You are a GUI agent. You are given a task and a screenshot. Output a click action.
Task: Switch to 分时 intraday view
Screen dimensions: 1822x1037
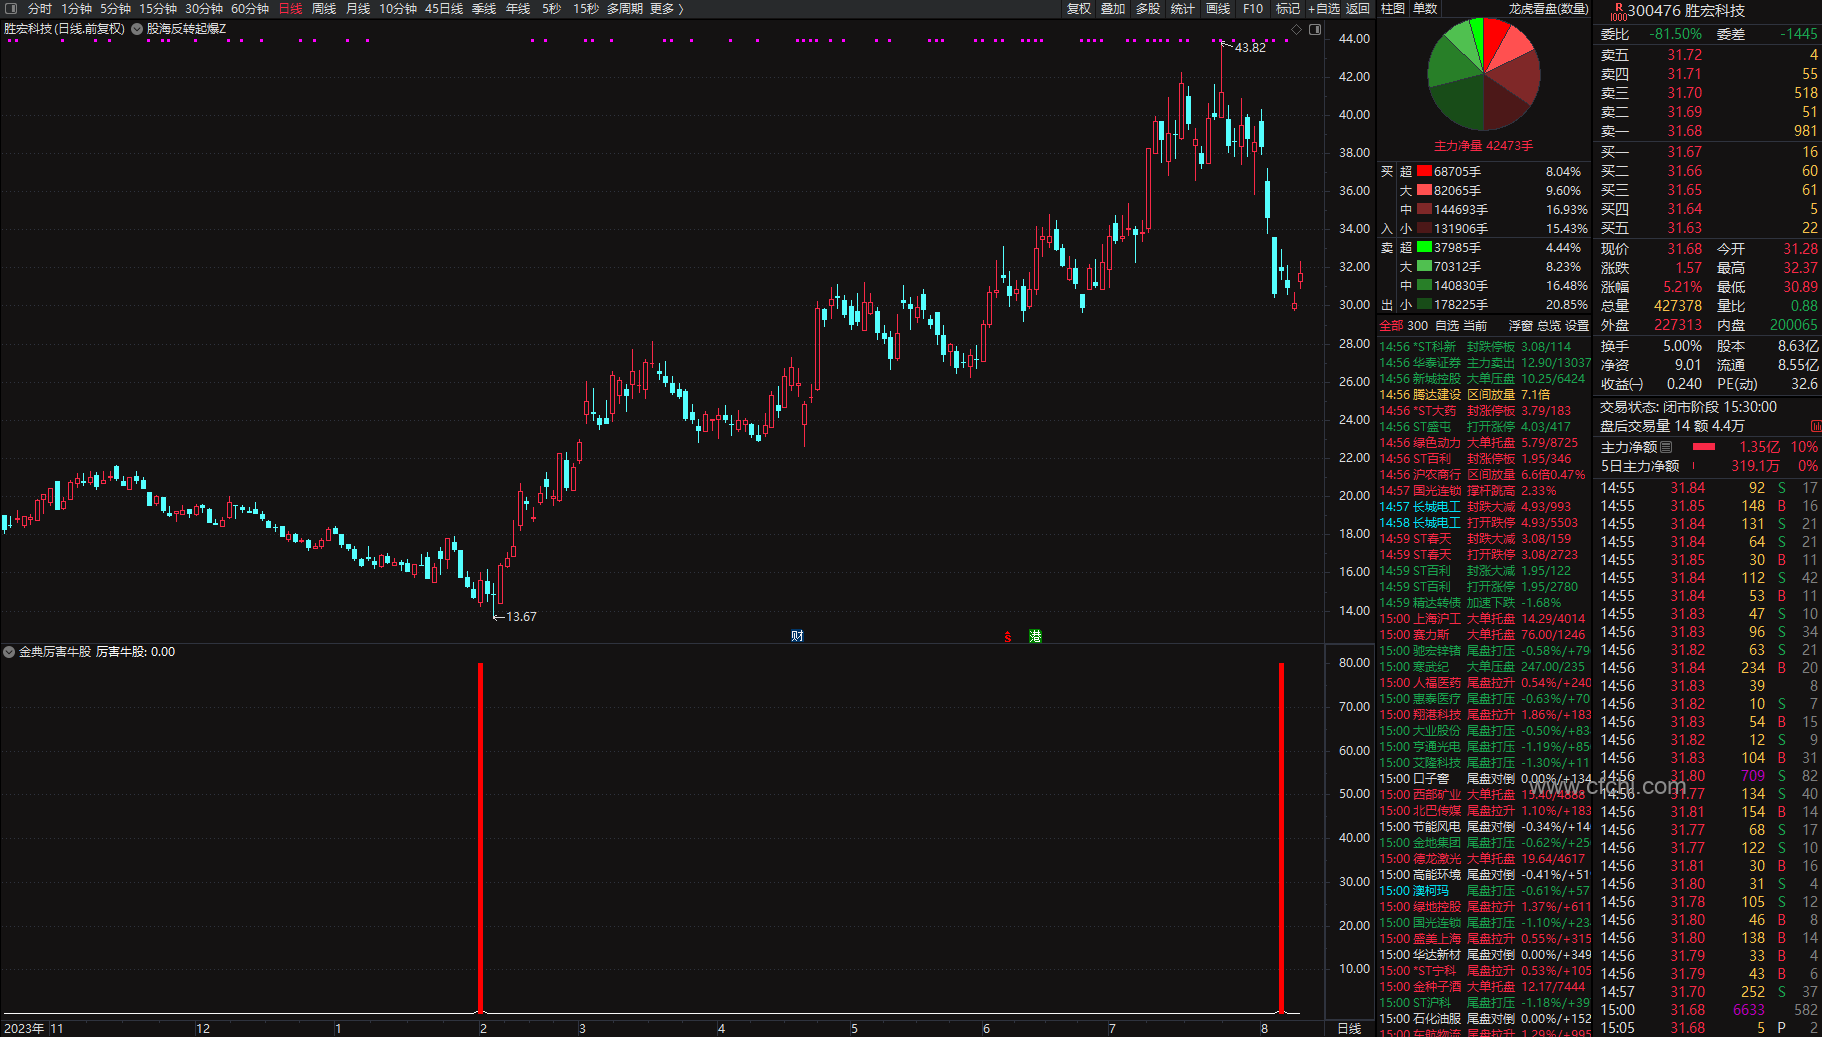(x=40, y=8)
